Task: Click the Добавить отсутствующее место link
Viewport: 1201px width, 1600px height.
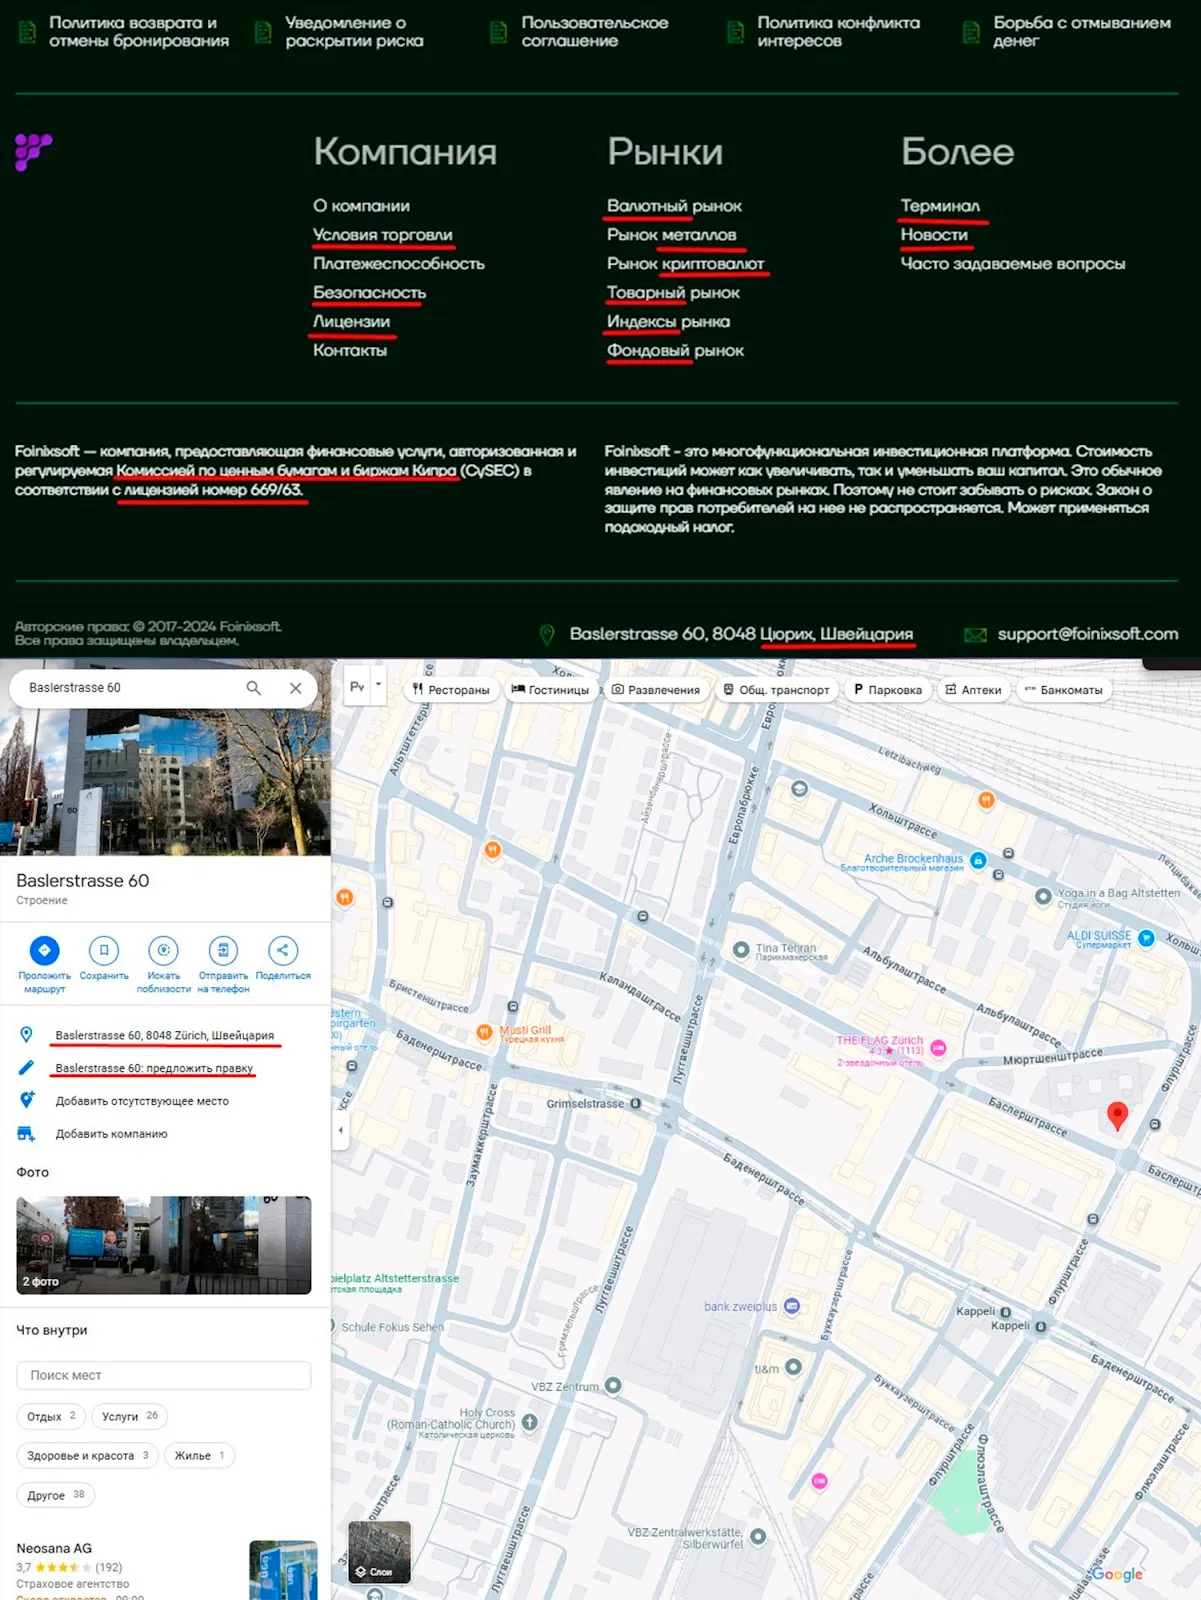Action: [x=142, y=1101]
